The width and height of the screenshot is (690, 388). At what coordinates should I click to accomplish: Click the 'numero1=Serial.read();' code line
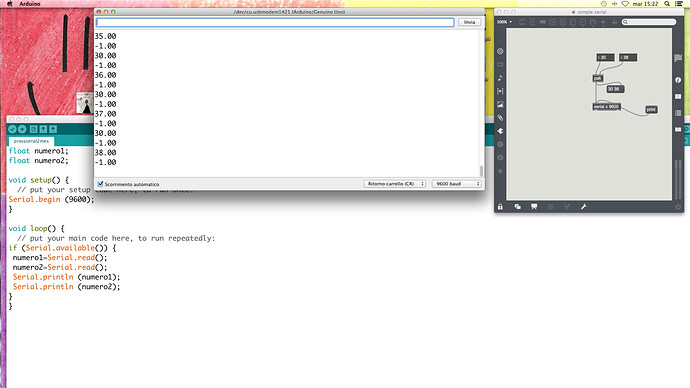[60, 257]
